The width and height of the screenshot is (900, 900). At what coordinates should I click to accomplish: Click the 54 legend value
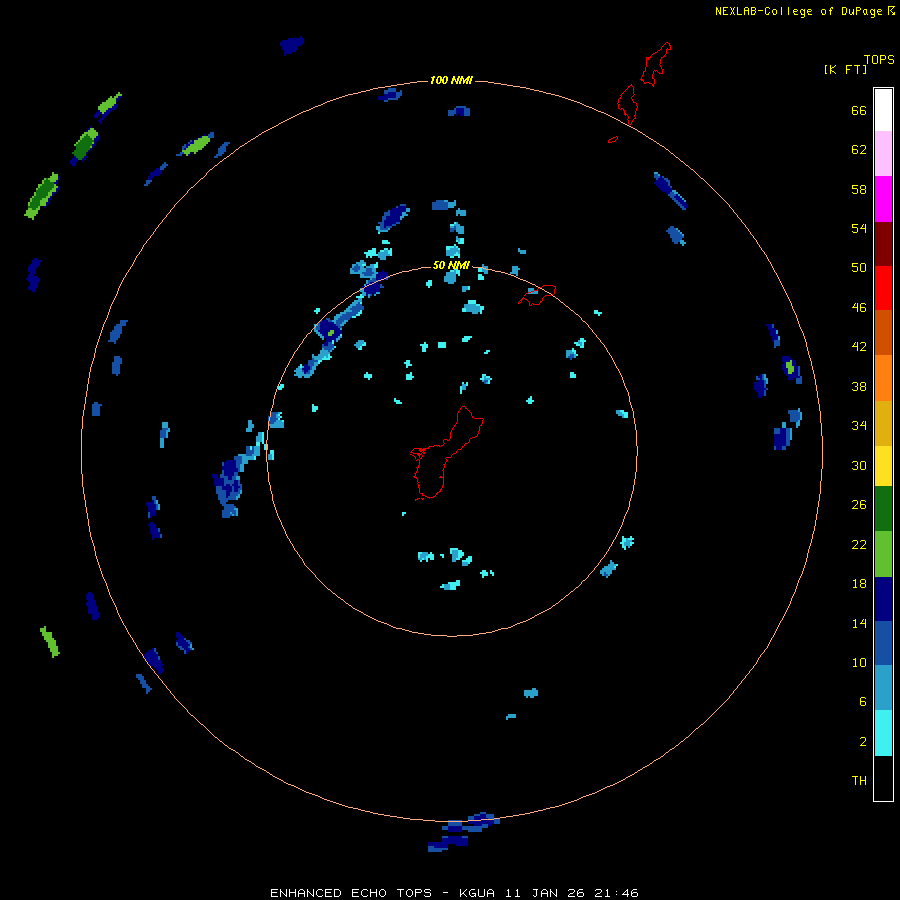pos(859,228)
